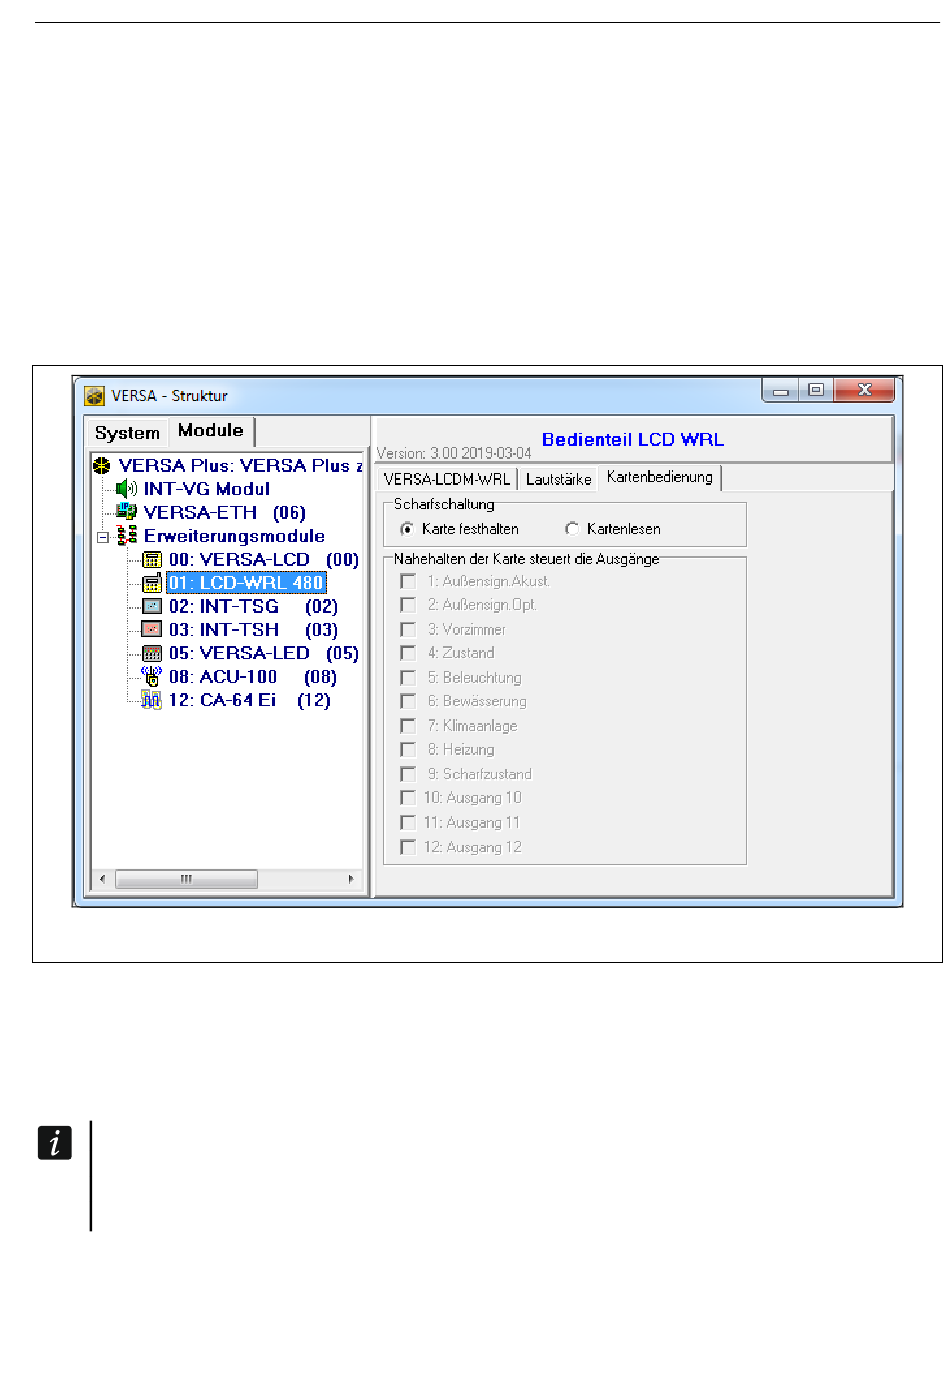The image size is (950, 1397).
Task: Click the Bedienteil LCD WRL heading
Action: tap(633, 440)
